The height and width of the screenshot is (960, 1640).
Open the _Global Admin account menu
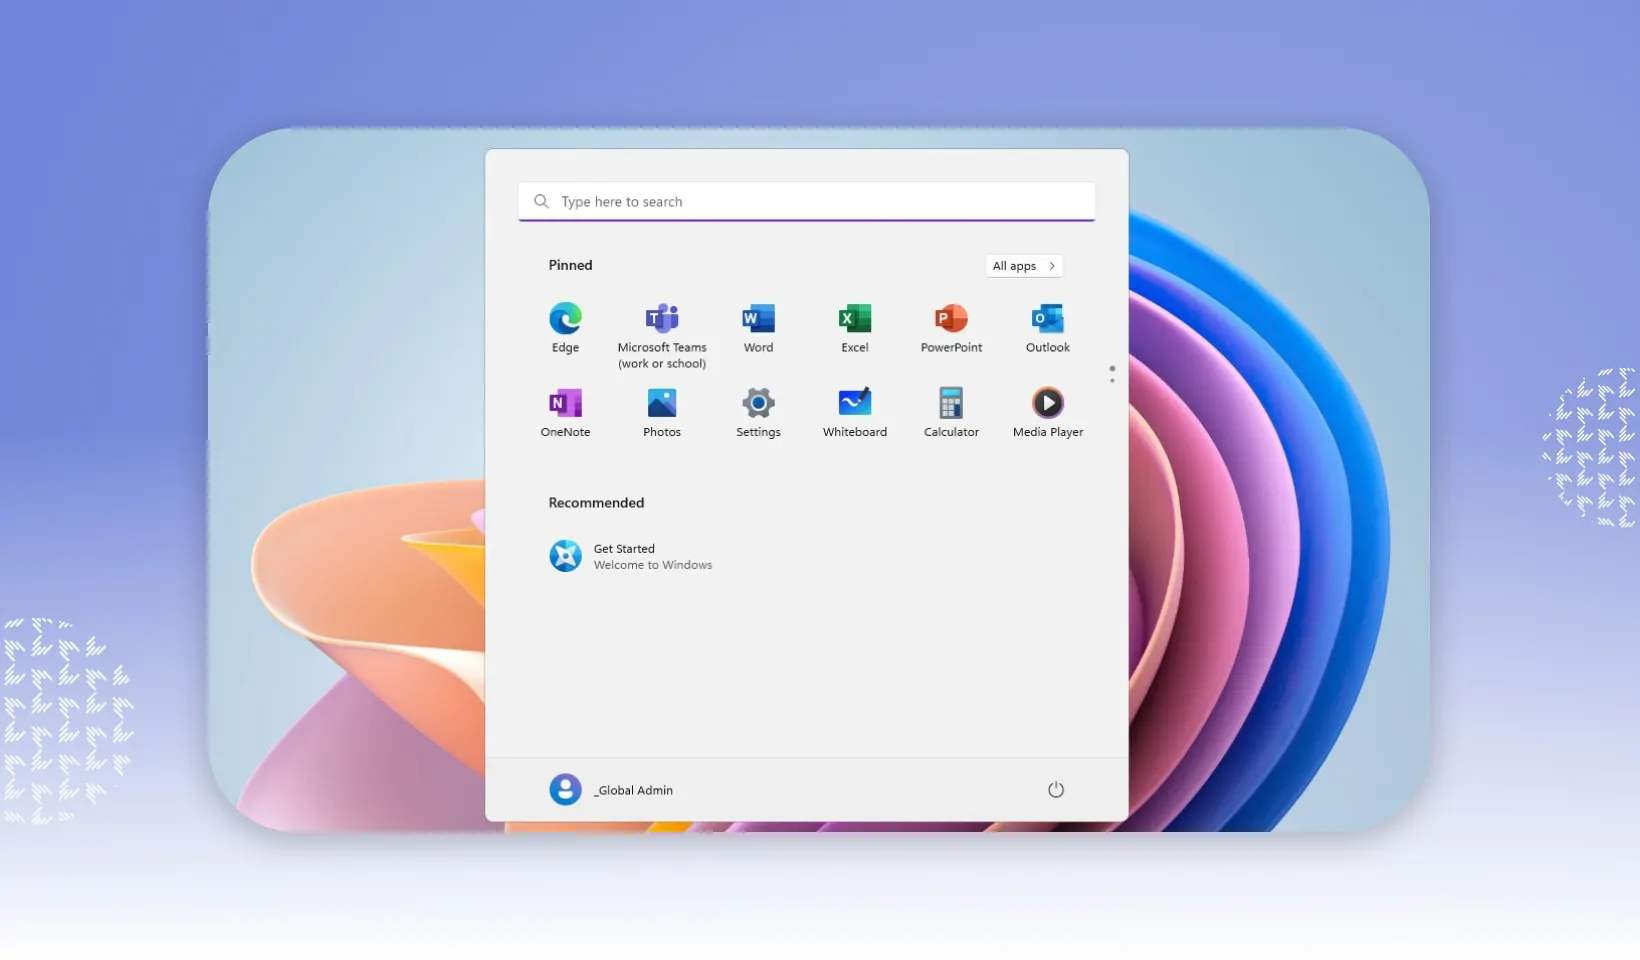click(633, 790)
